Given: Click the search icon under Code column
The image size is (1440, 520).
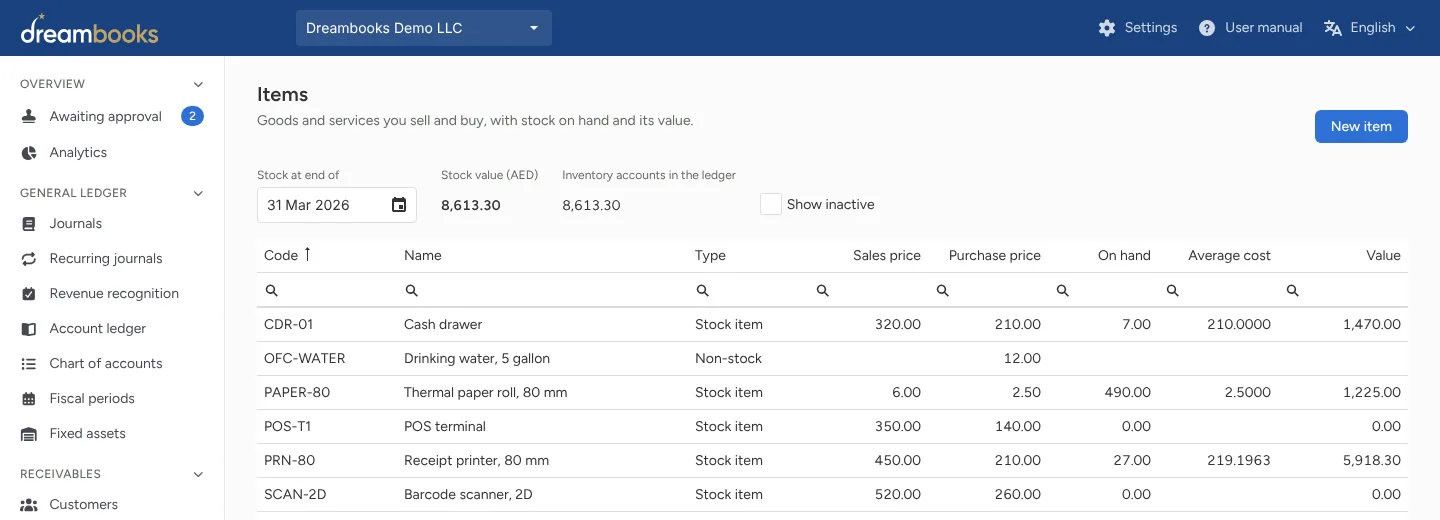Looking at the screenshot, I should click(x=271, y=290).
